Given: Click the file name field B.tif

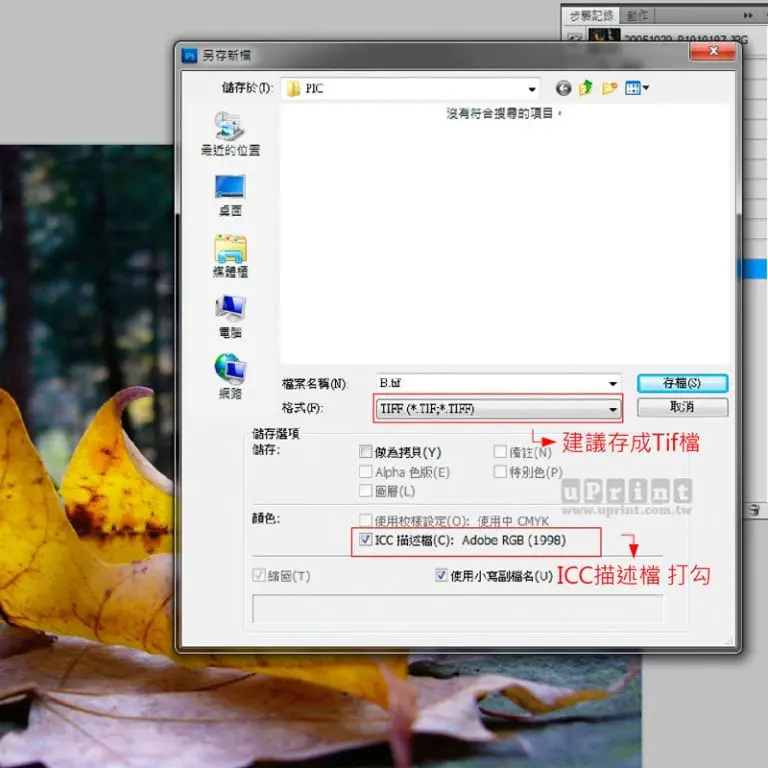Looking at the screenshot, I should [491, 383].
